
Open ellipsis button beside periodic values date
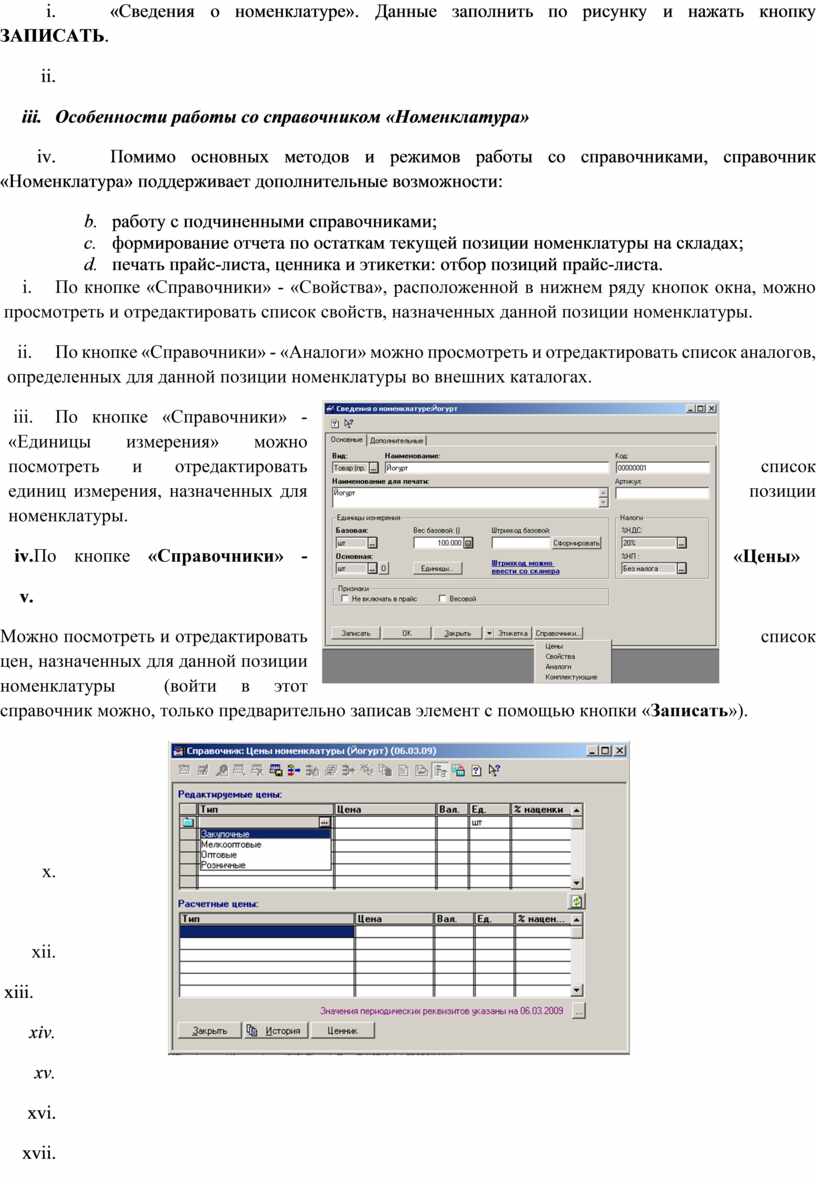click(x=578, y=1010)
